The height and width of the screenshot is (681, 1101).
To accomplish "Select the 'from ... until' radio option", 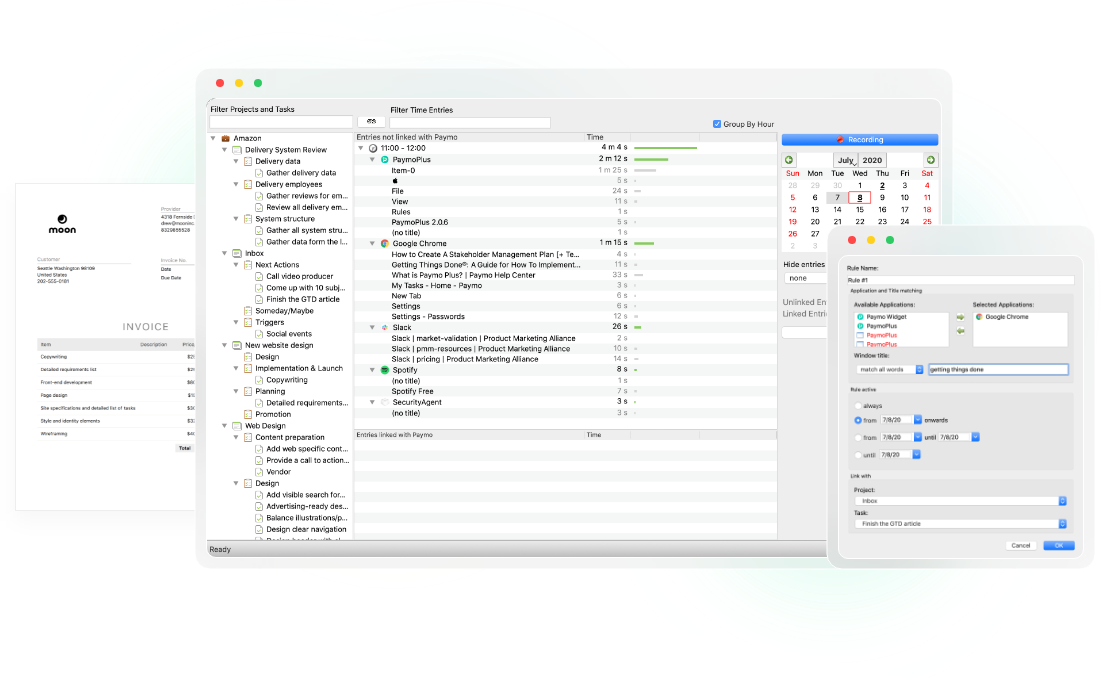I will click(858, 437).
